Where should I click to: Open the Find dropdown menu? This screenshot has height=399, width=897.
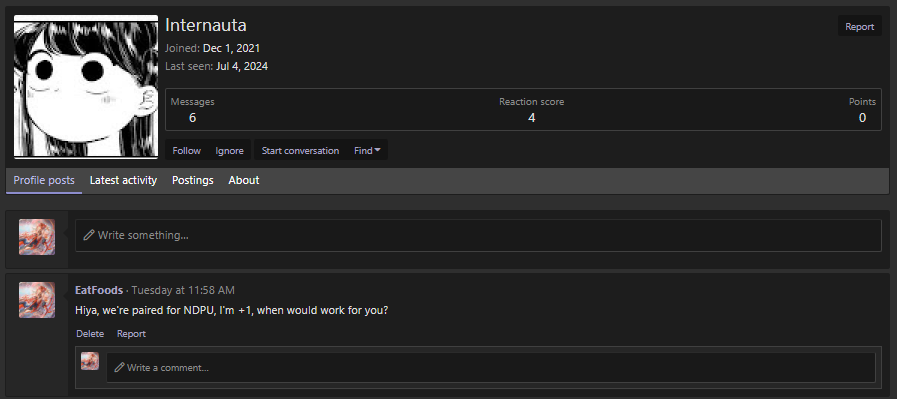(367, 151)
